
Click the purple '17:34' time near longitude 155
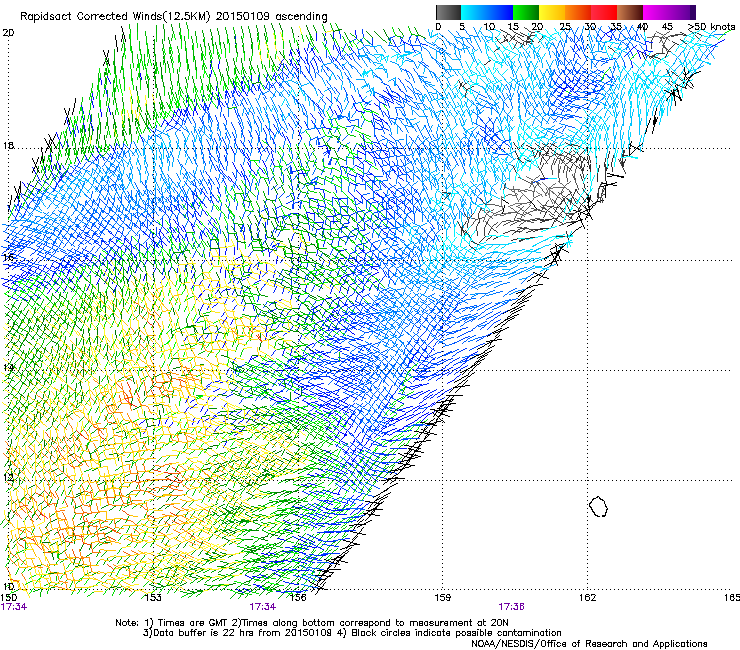[262, 607]
